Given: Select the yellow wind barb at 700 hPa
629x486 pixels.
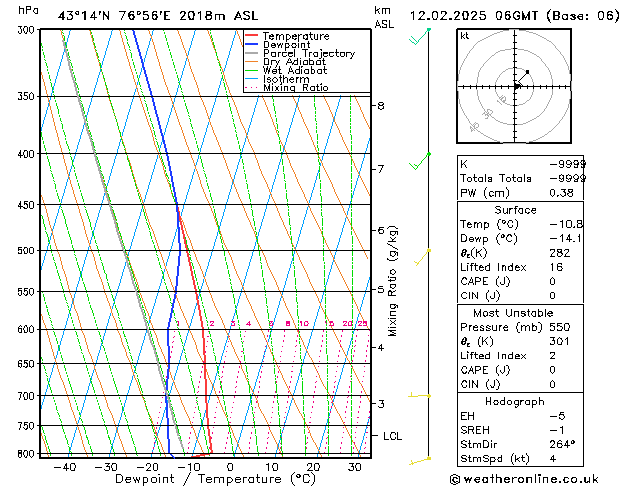Looking at the screenshot, I should click(x=420, y=396).
